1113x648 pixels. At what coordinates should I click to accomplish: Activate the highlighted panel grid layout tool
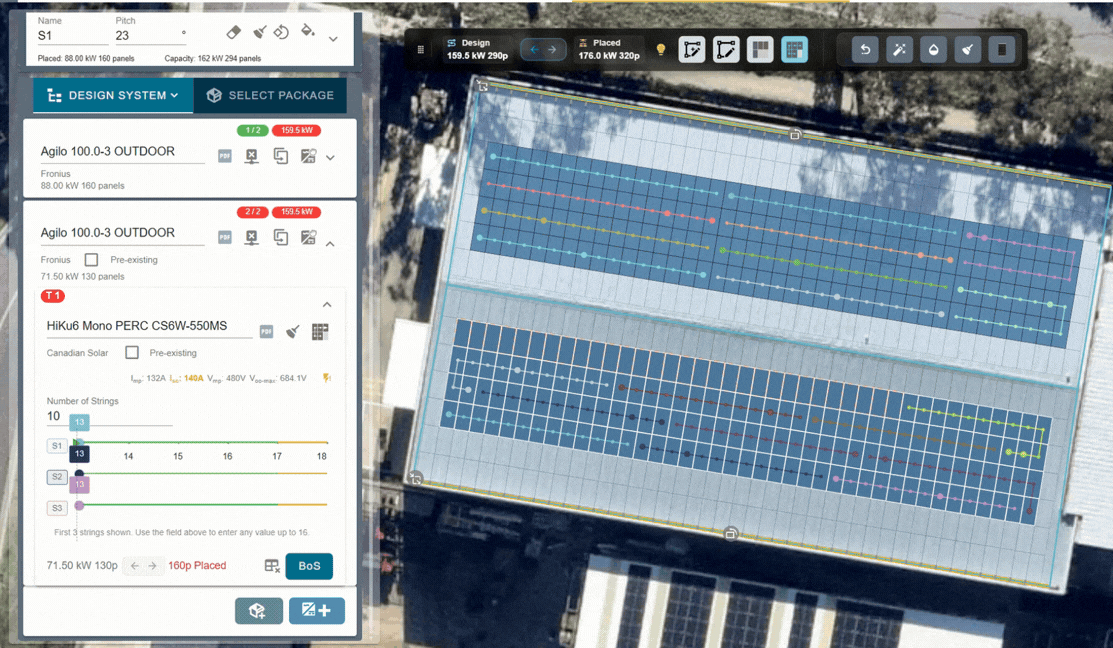794,49
